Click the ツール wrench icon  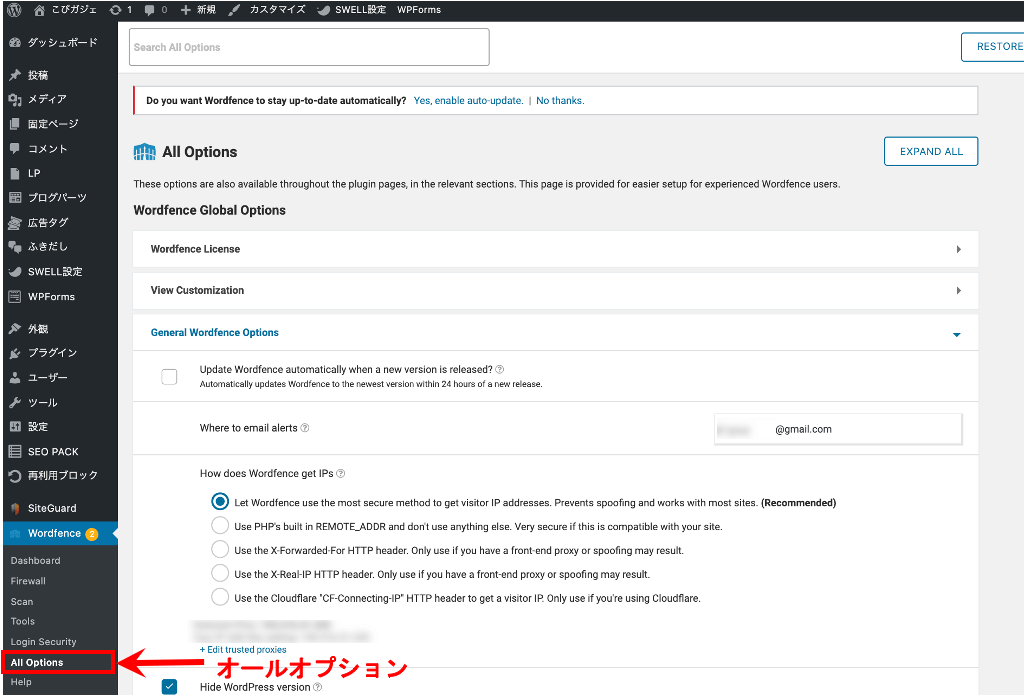(15, 403)
